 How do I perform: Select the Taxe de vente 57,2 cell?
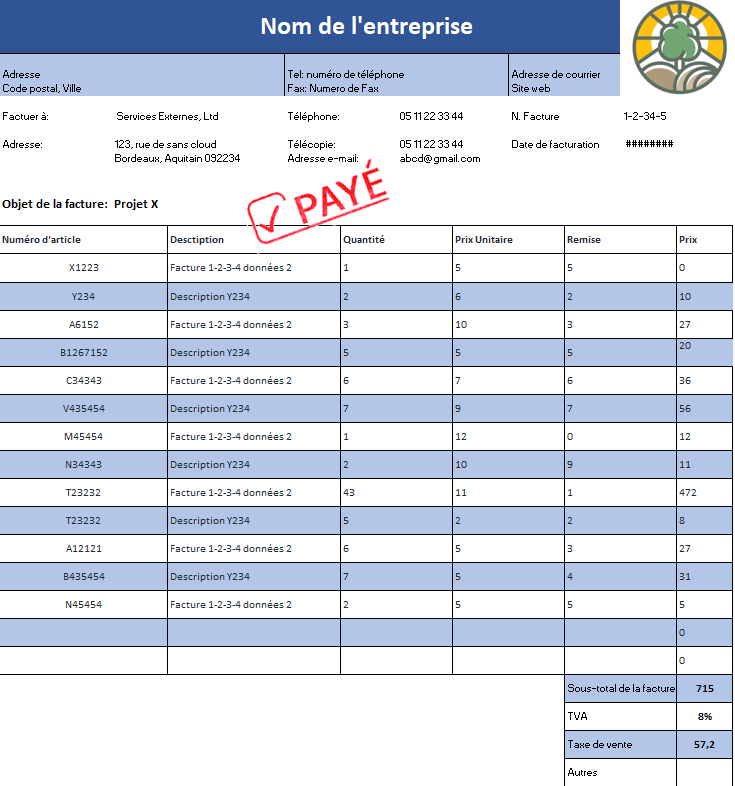(704, 744)
